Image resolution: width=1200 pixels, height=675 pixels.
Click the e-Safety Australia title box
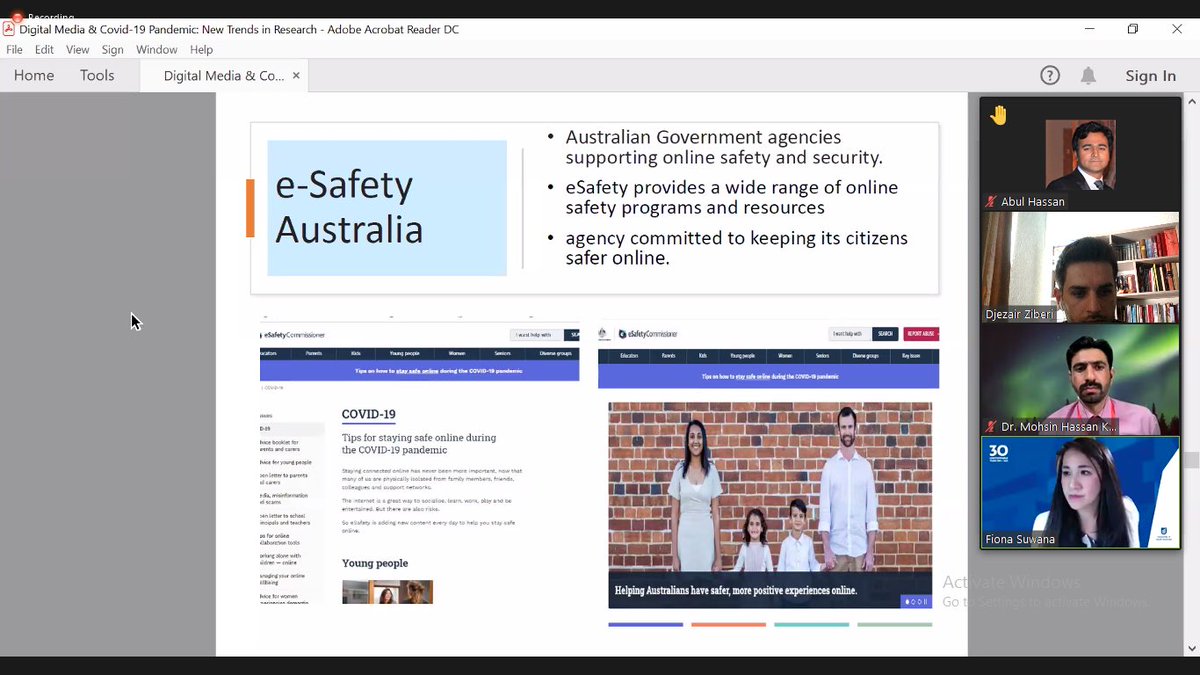click(387, 208)
